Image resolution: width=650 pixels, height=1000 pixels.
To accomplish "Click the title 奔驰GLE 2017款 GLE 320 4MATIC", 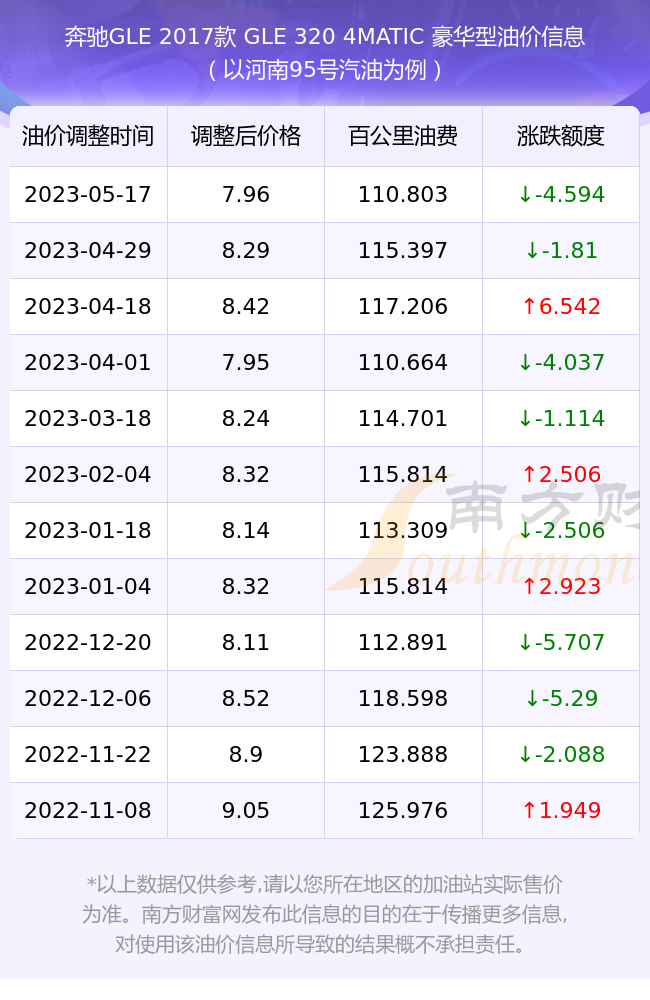I will click(x=244, y=37).
